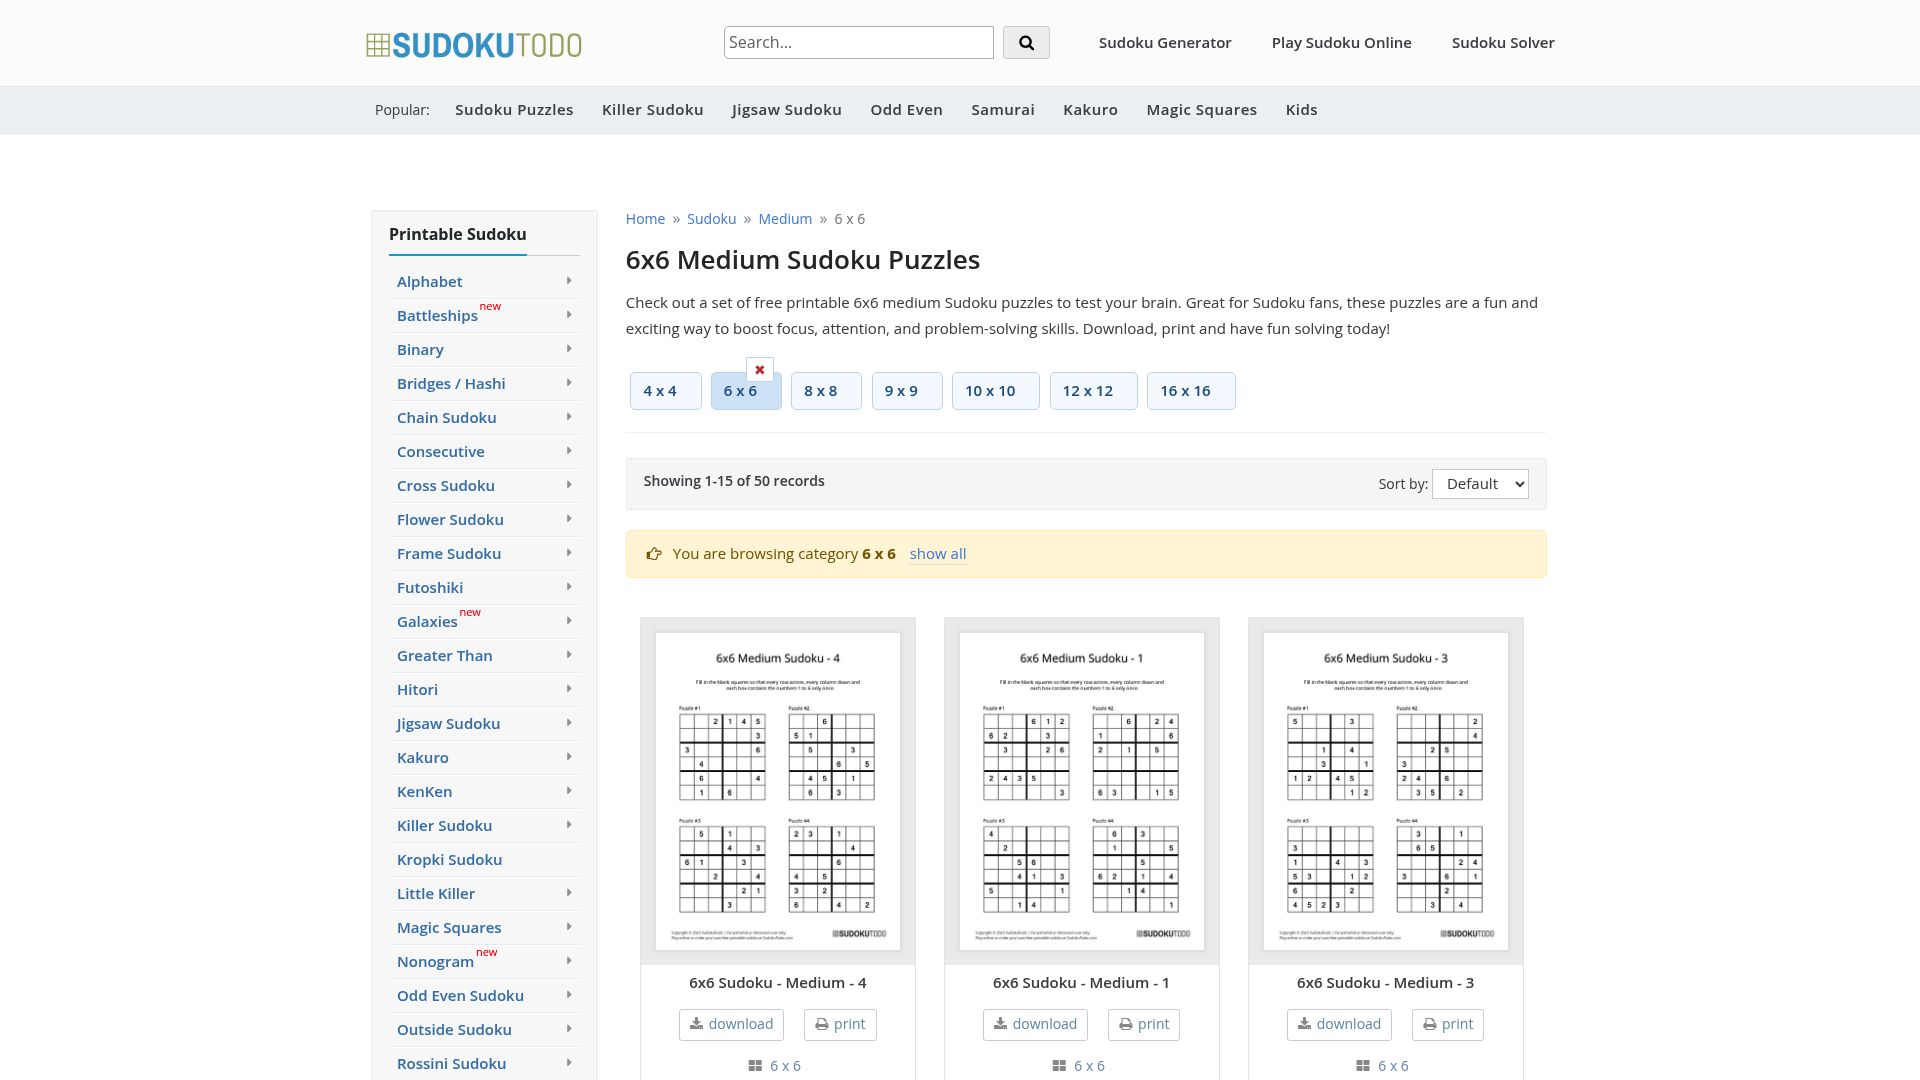1920x1080 pixels.
Task: Click the show all link
Action: click(x=937, y=554)
